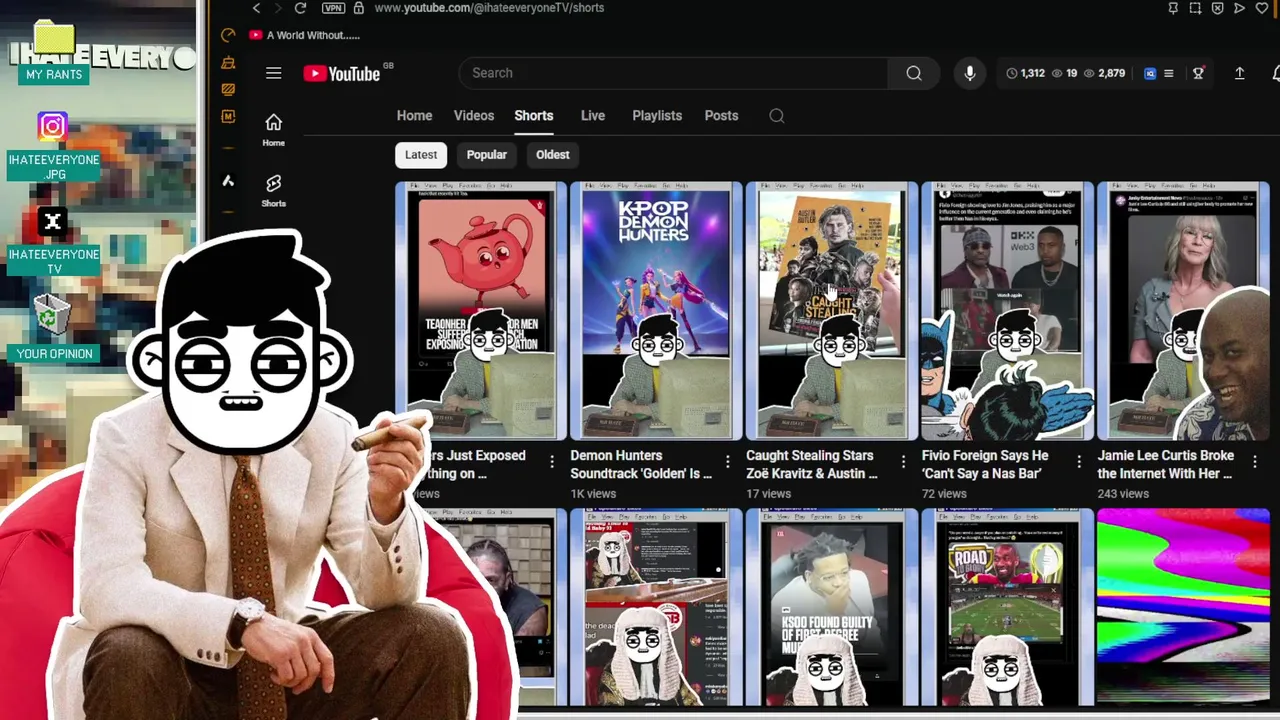Select the Latest sort chip
Screen dimensions: 1280x720
click(421, 155)
